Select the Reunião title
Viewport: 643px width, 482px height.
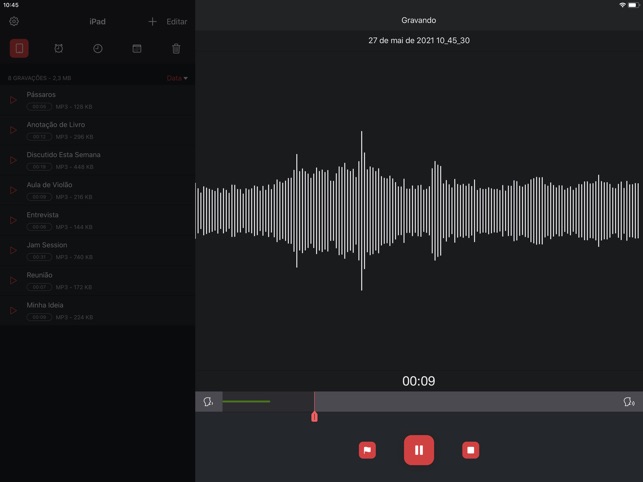tap(39, 275)
